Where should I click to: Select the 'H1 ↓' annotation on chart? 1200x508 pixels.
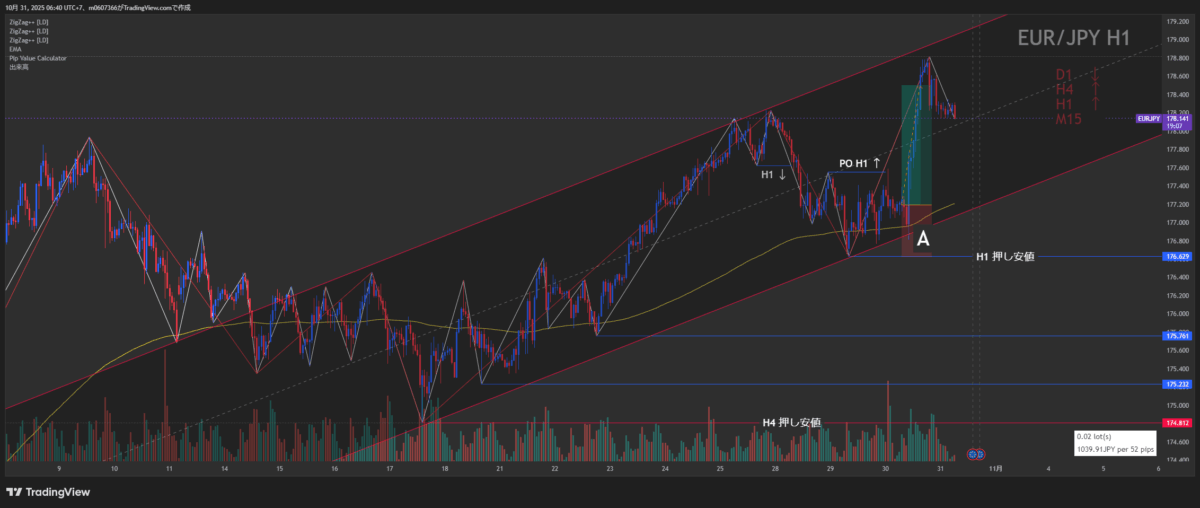point(774,174)
